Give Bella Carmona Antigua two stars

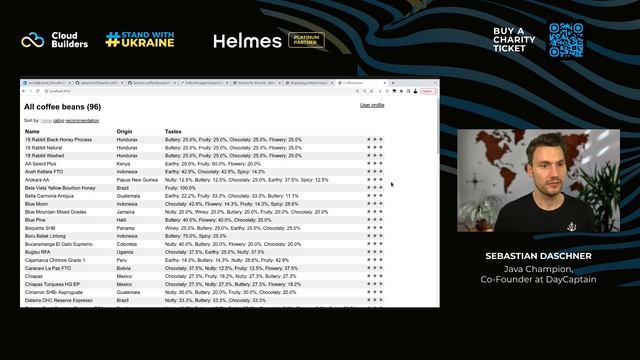[x=375, y=196]
